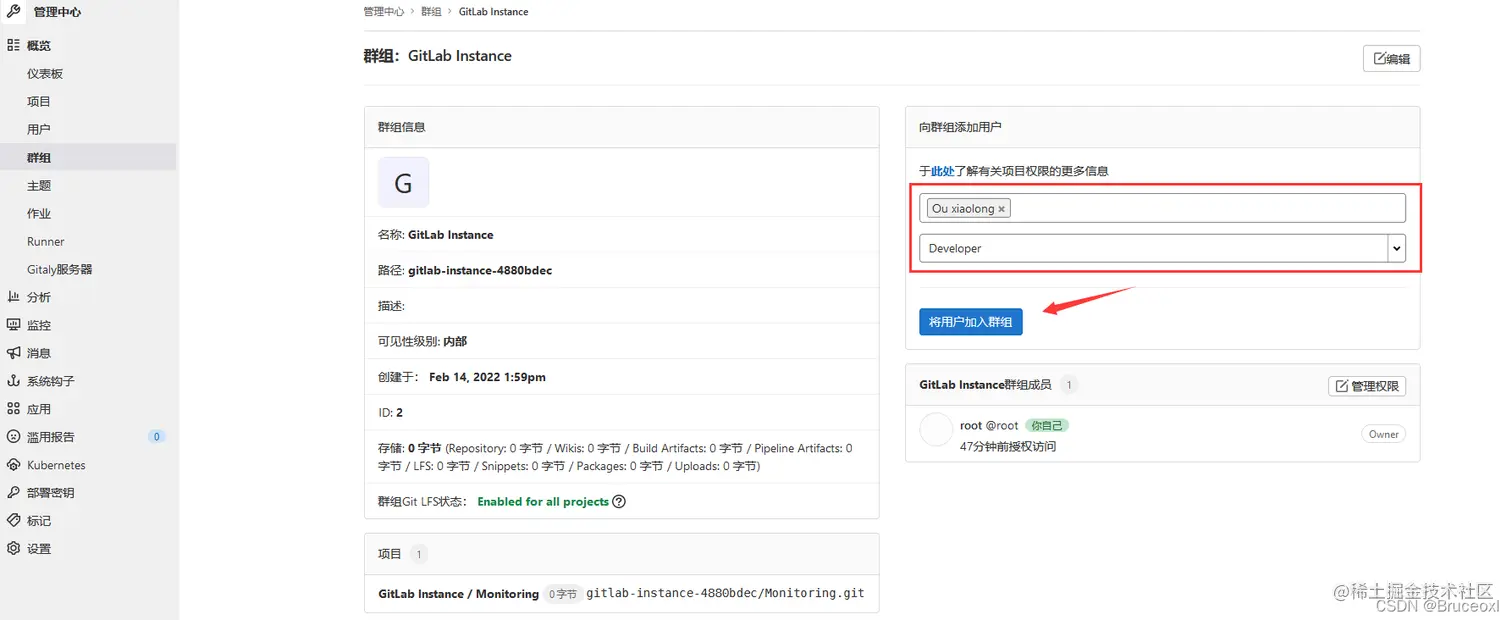Click the wrench icon beside 管理中心
The height and width of the screenshot is (620, 1512).
14,12
